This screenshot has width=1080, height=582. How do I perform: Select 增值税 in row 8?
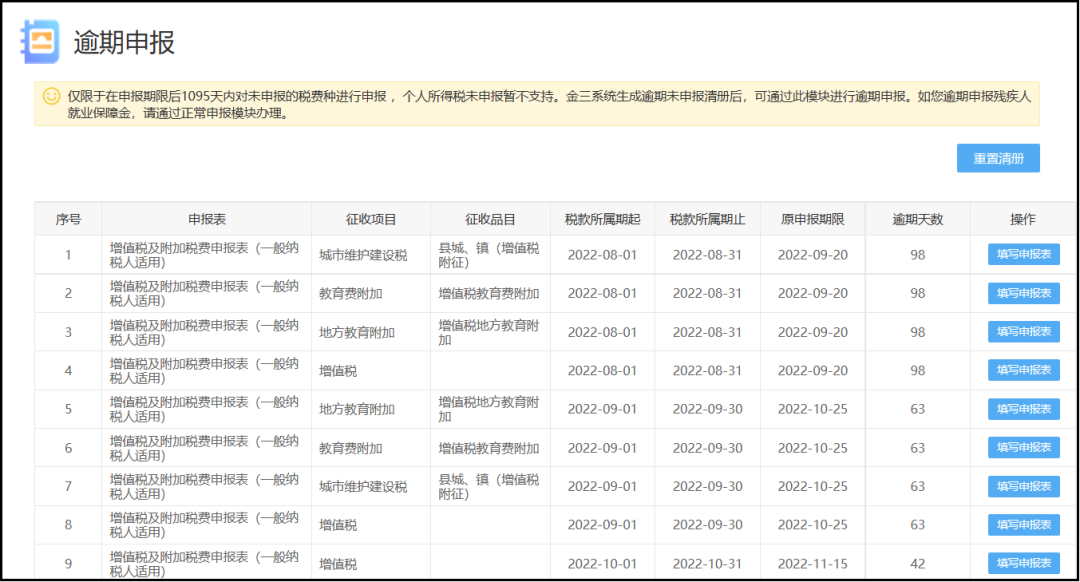point(338,526)
